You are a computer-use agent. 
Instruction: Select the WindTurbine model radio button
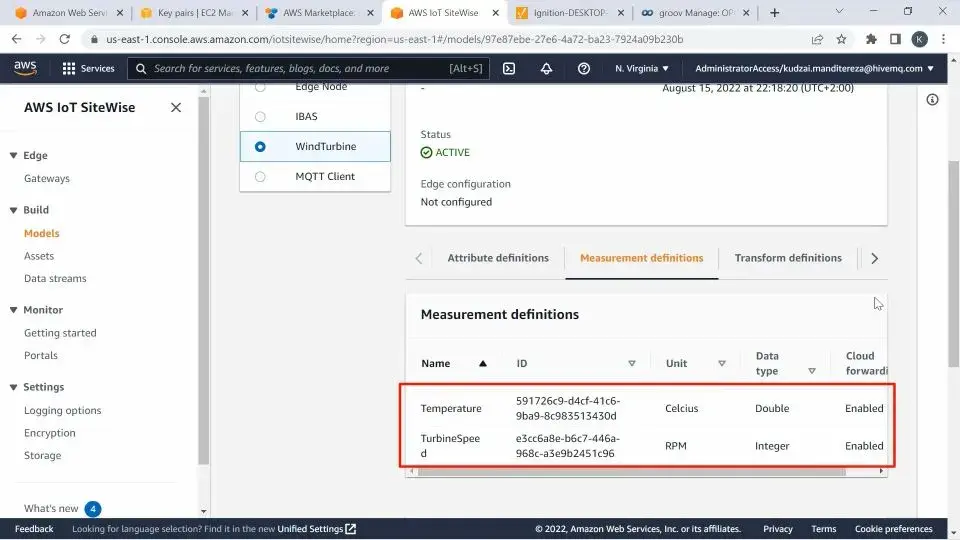click(260, 146)
